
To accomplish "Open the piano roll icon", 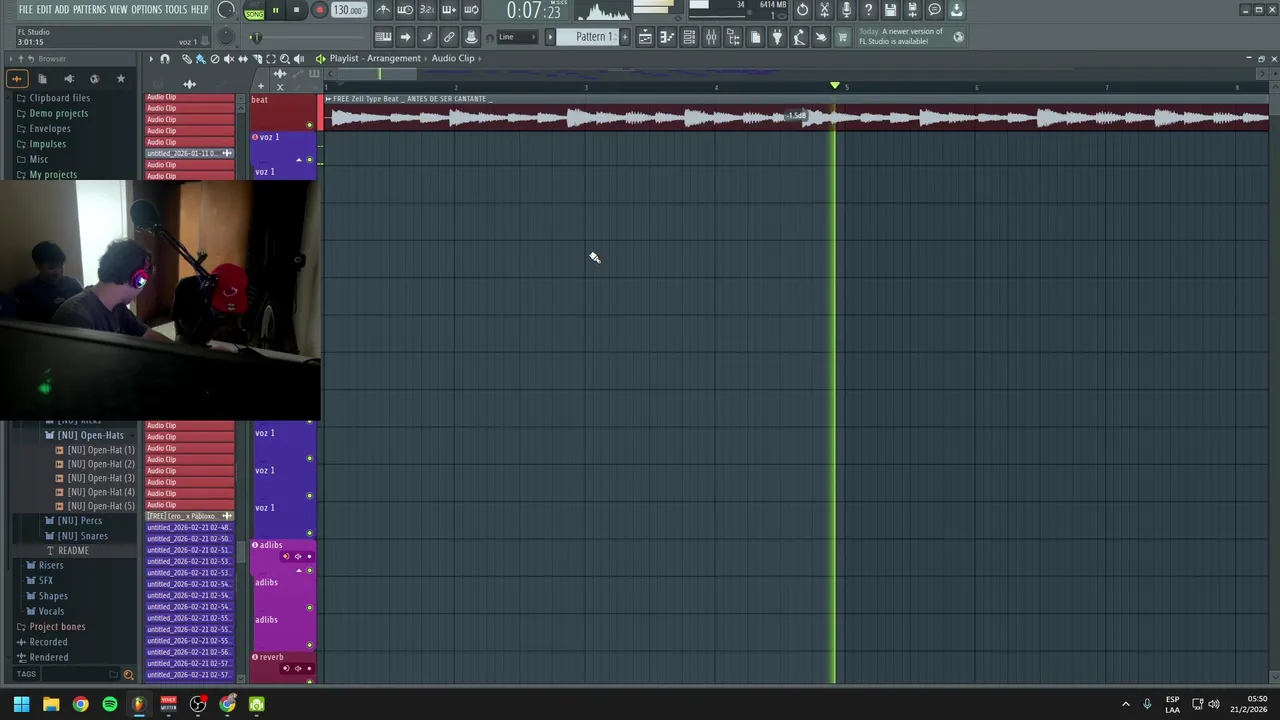I will point(667,37).
